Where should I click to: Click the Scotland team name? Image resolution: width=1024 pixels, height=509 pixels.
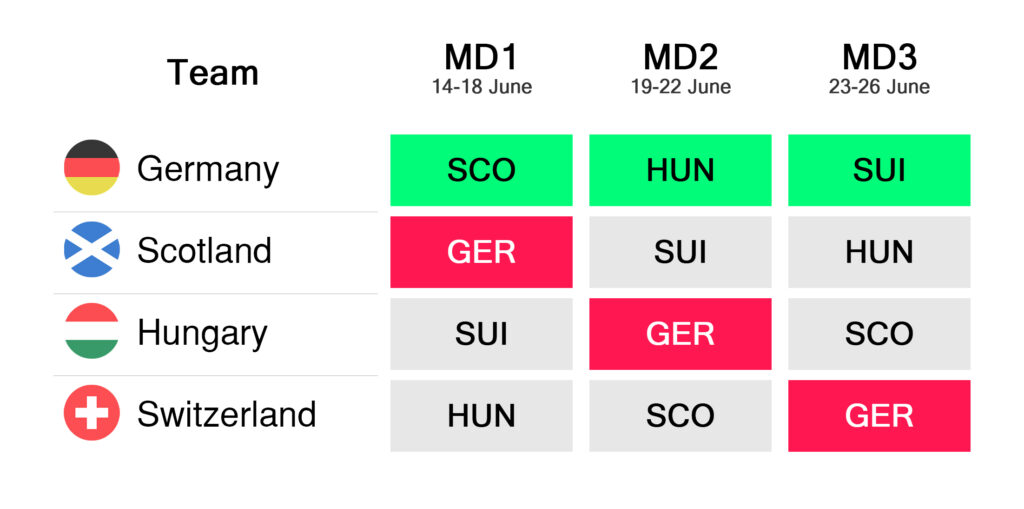click(x=204, y=250)
